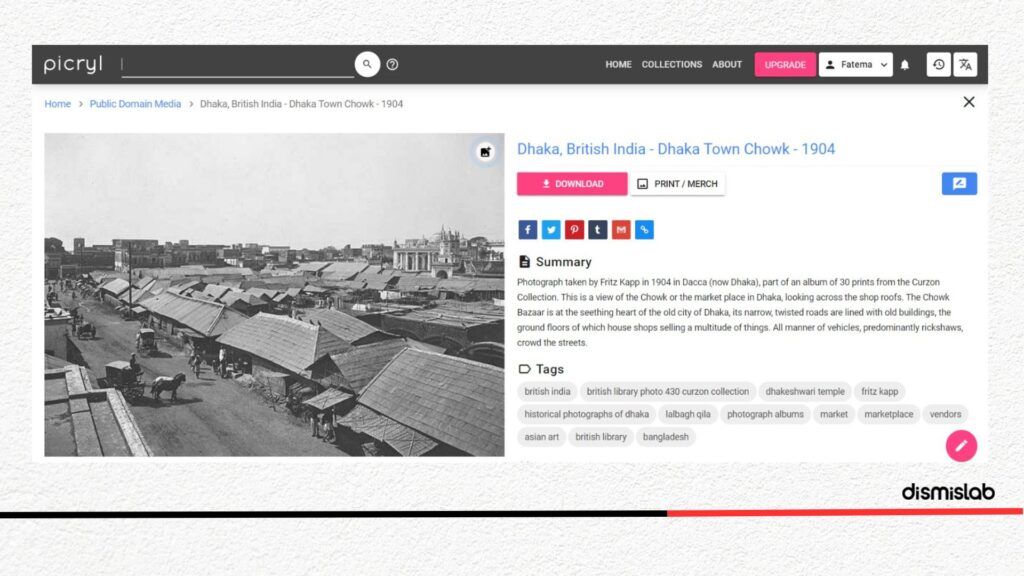The height and width of the screenshot is (576, 1024).
Task: Click the search magnifier icon
Action: click(x=367, y=64)
